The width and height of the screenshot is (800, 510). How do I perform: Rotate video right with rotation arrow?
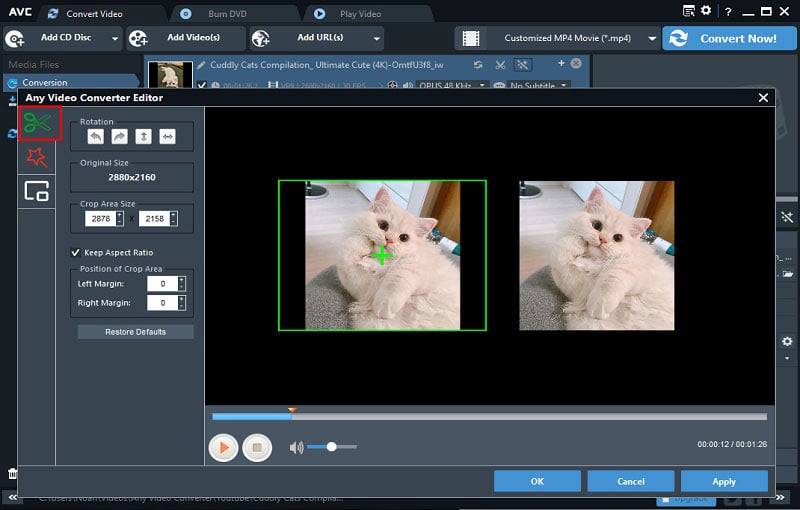tap(119, 137)
